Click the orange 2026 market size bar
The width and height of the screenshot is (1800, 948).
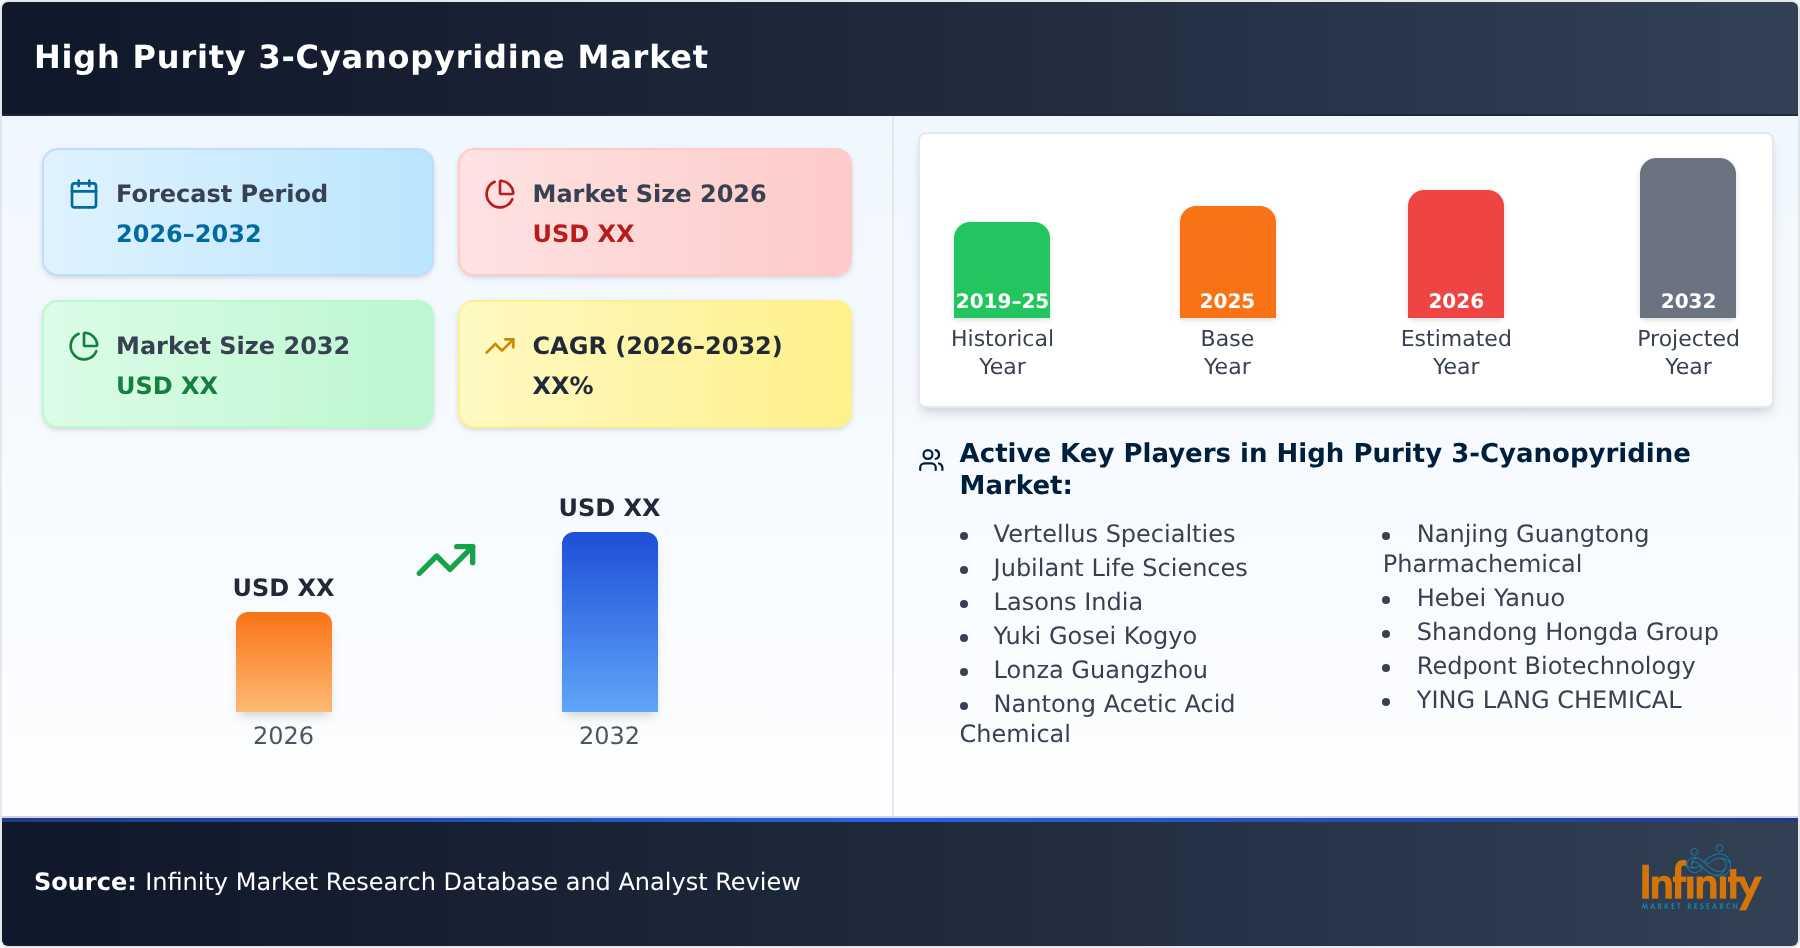(284, 662)
